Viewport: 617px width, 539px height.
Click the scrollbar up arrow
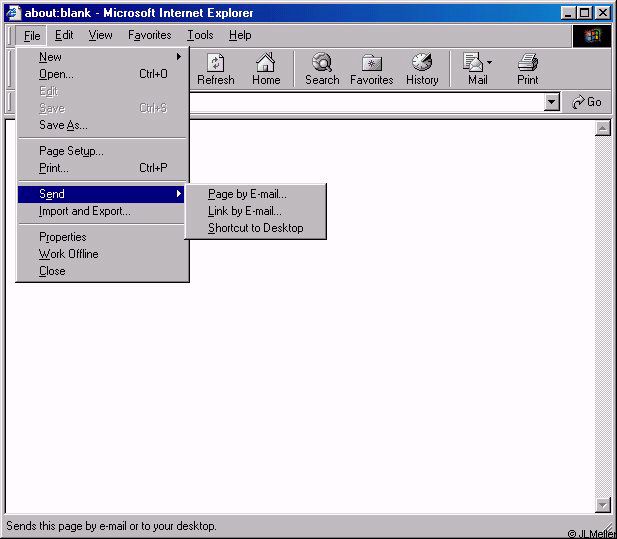click(602, 128)
